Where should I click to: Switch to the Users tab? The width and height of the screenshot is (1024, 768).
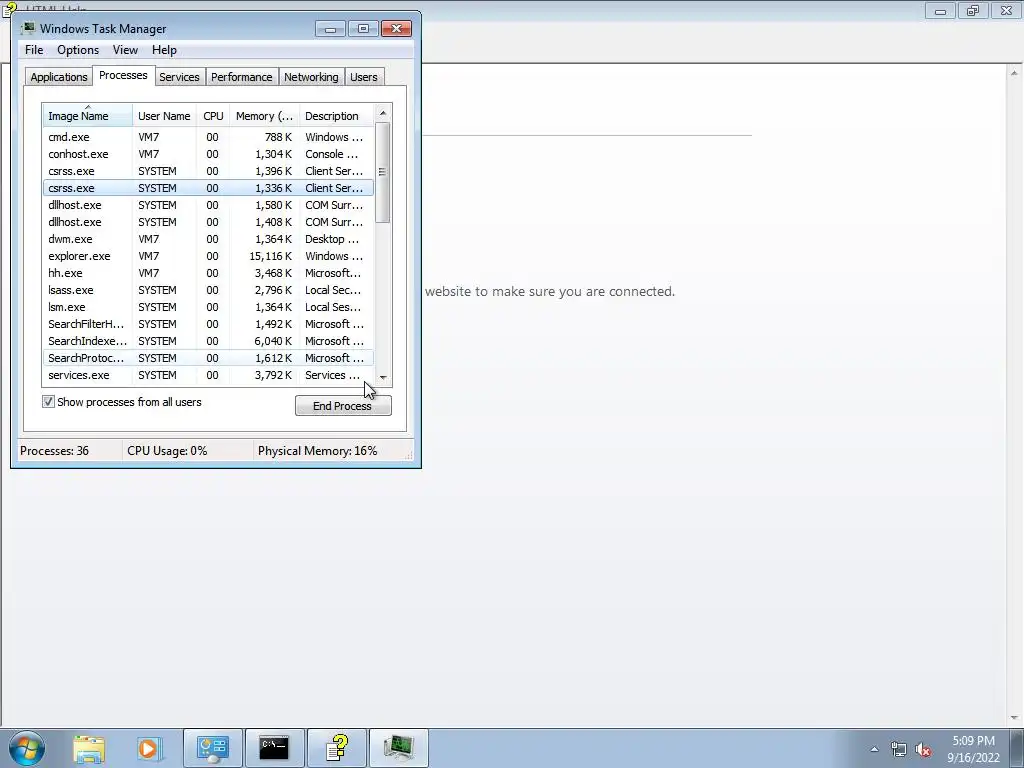[363, 77]
